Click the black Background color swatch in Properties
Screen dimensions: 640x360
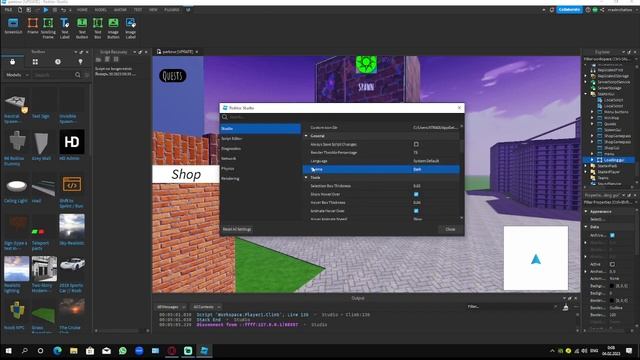tap(612, 286)
